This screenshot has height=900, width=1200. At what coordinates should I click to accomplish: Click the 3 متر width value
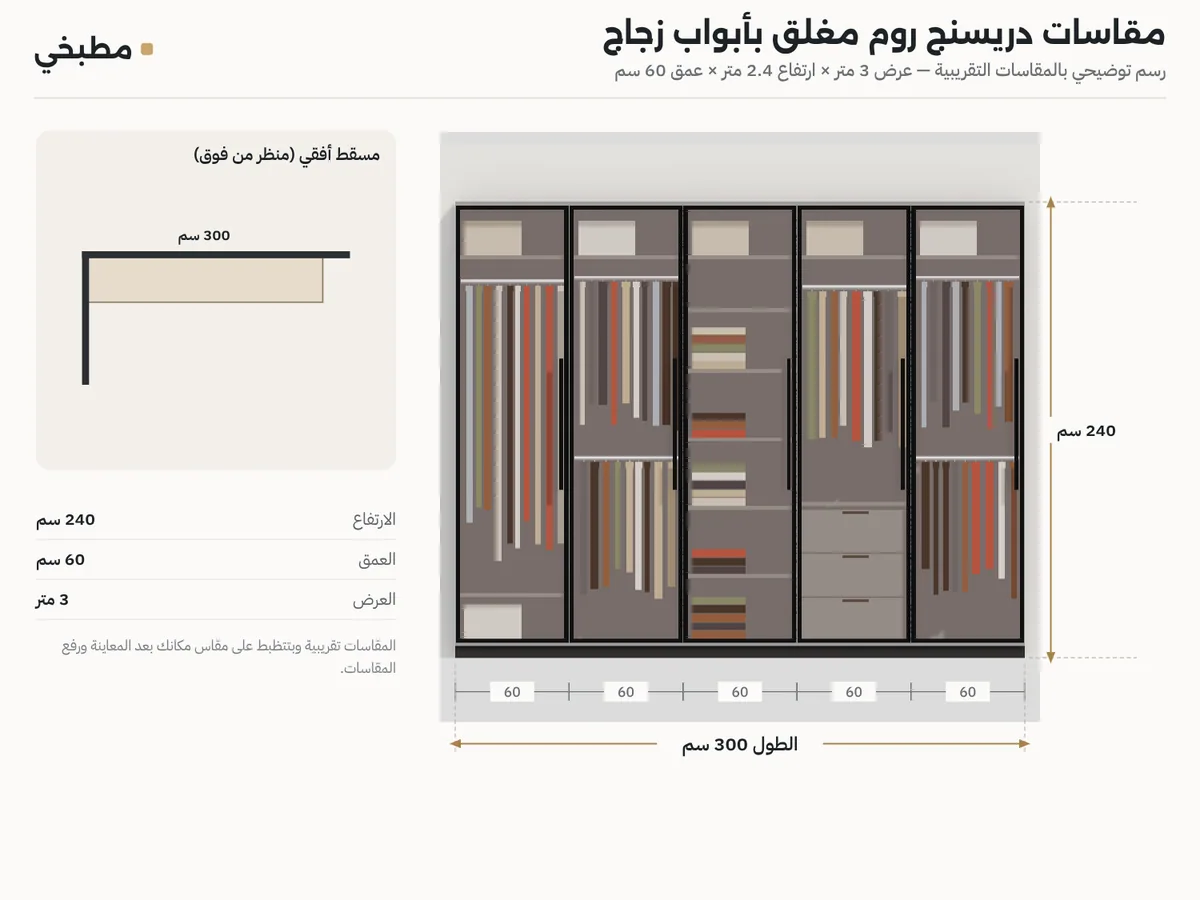pyautogui.click(x=52, y=600)
